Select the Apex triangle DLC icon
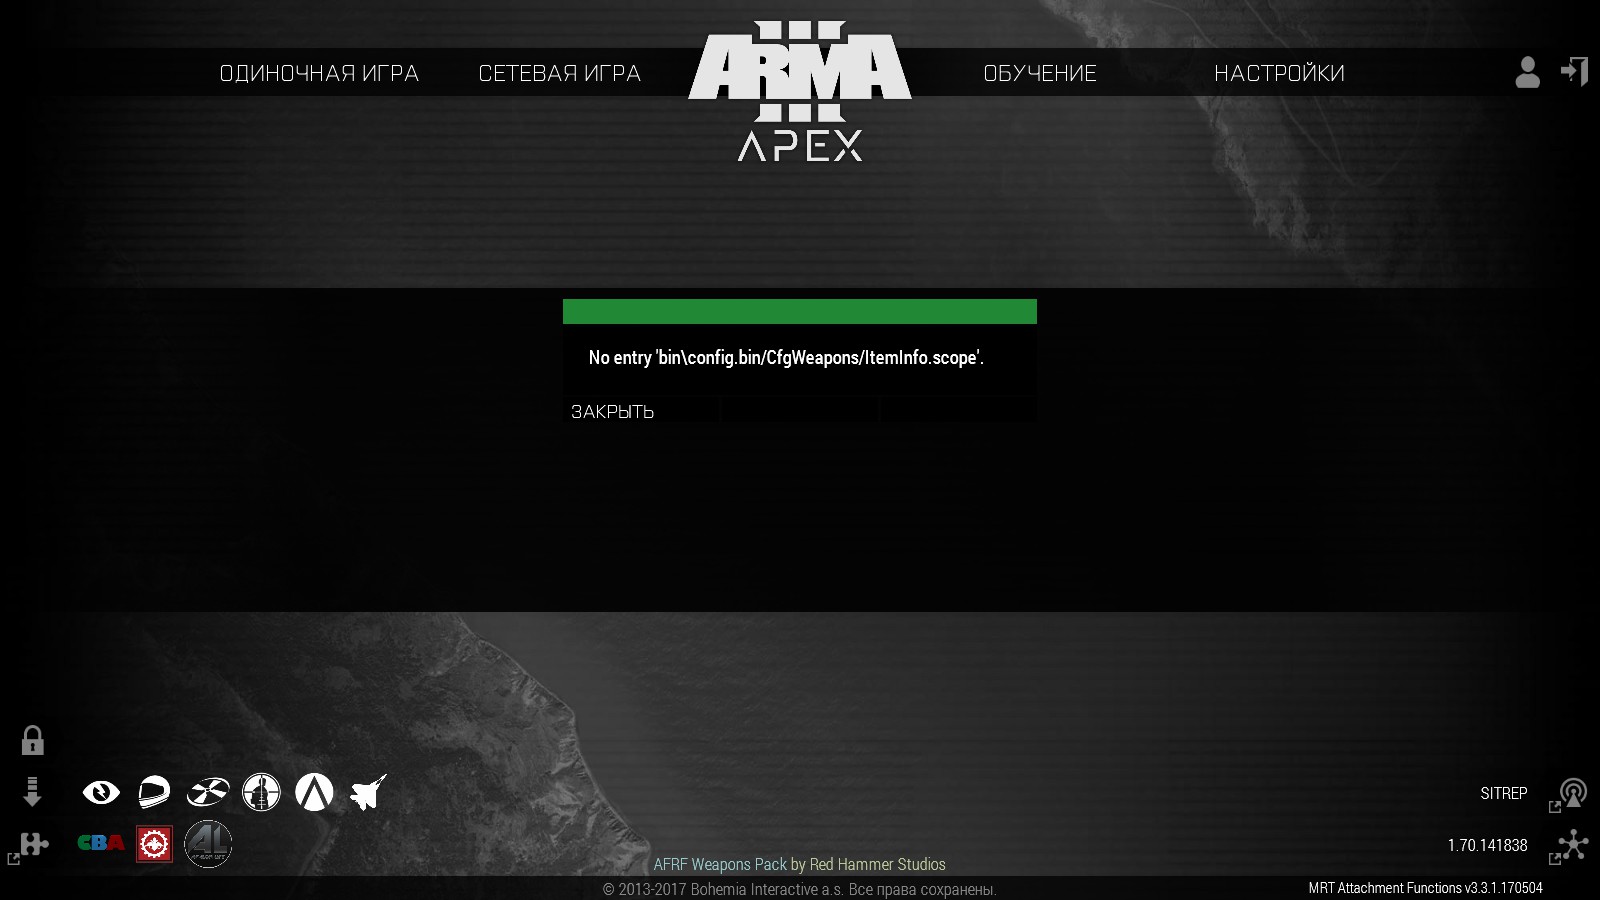This screenshot has height=900, width=1600. coord(314,792)
